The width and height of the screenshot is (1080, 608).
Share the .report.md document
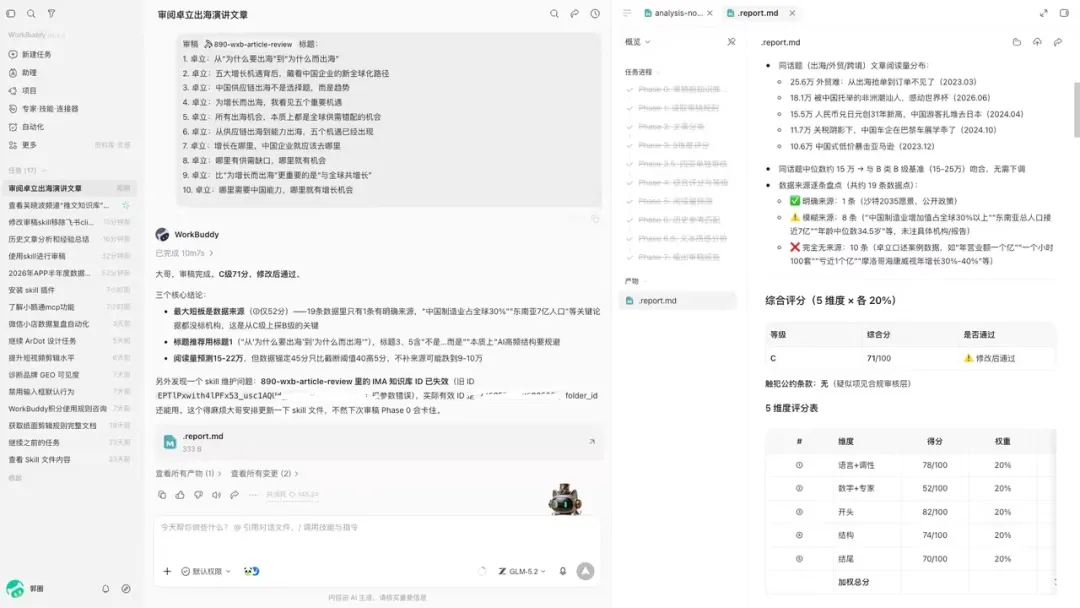tap(1058, 42)
